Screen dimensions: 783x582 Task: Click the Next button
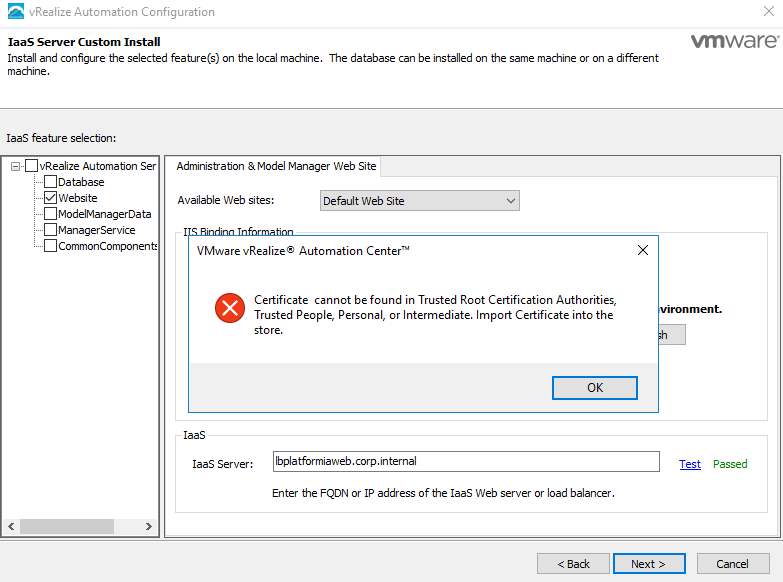[649, 564]
